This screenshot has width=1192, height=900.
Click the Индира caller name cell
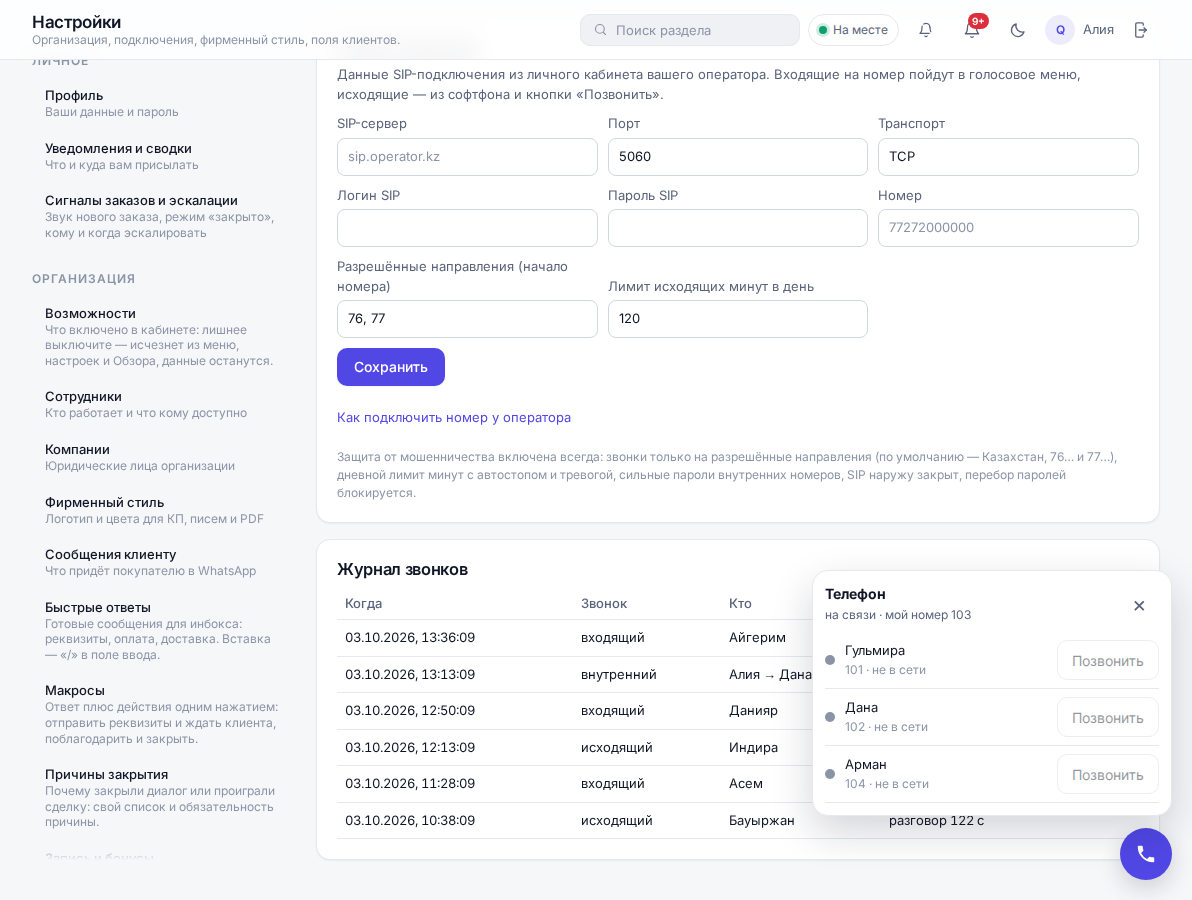pos(753,747)
